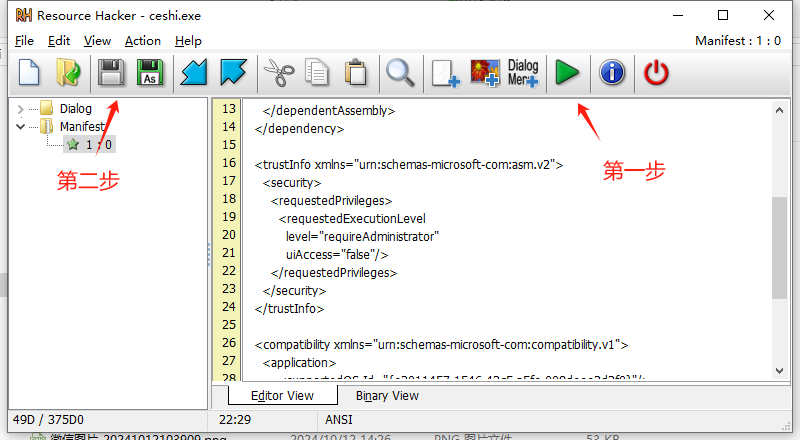
Task: Click the editor's vertical scrollbar thumb
Action: [x=779, y=246]
